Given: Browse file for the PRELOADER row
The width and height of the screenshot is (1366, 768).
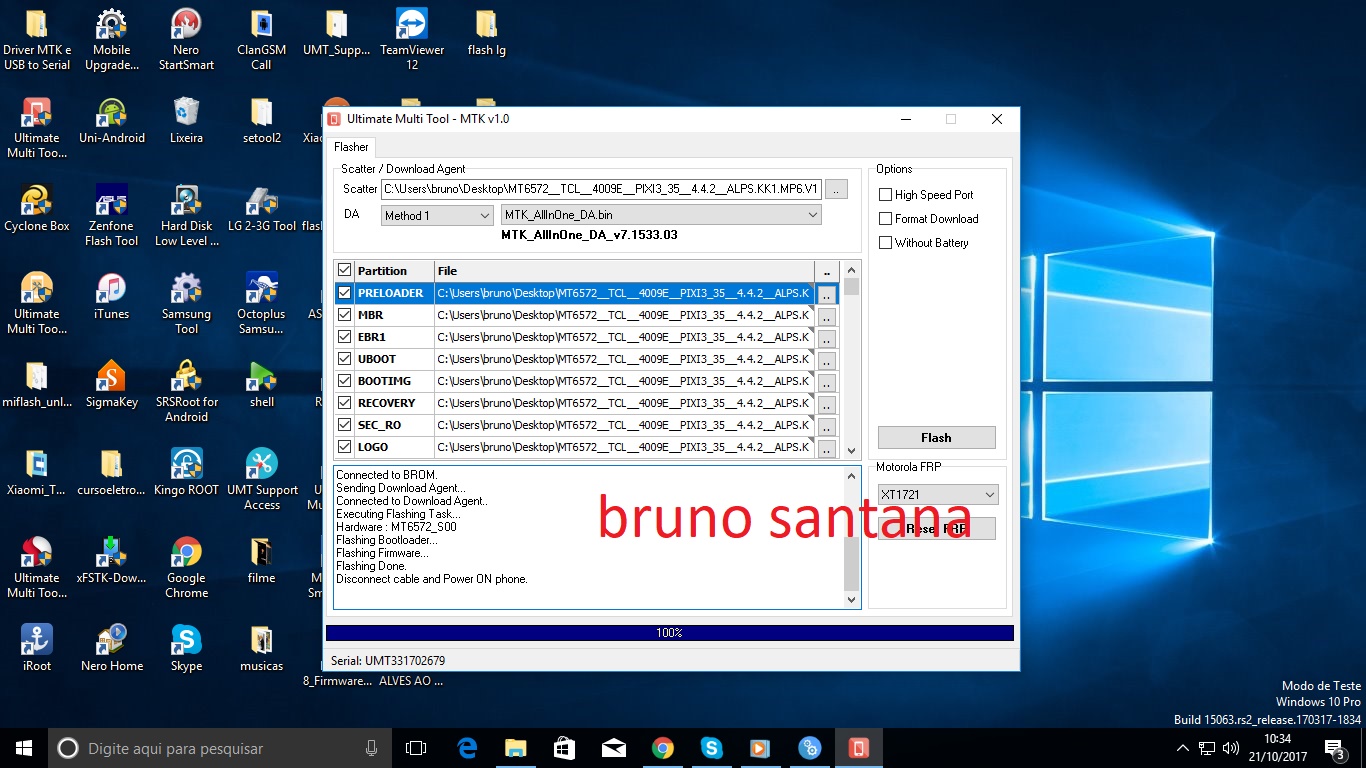Looking at the screenshot, I should coord(827,295).
